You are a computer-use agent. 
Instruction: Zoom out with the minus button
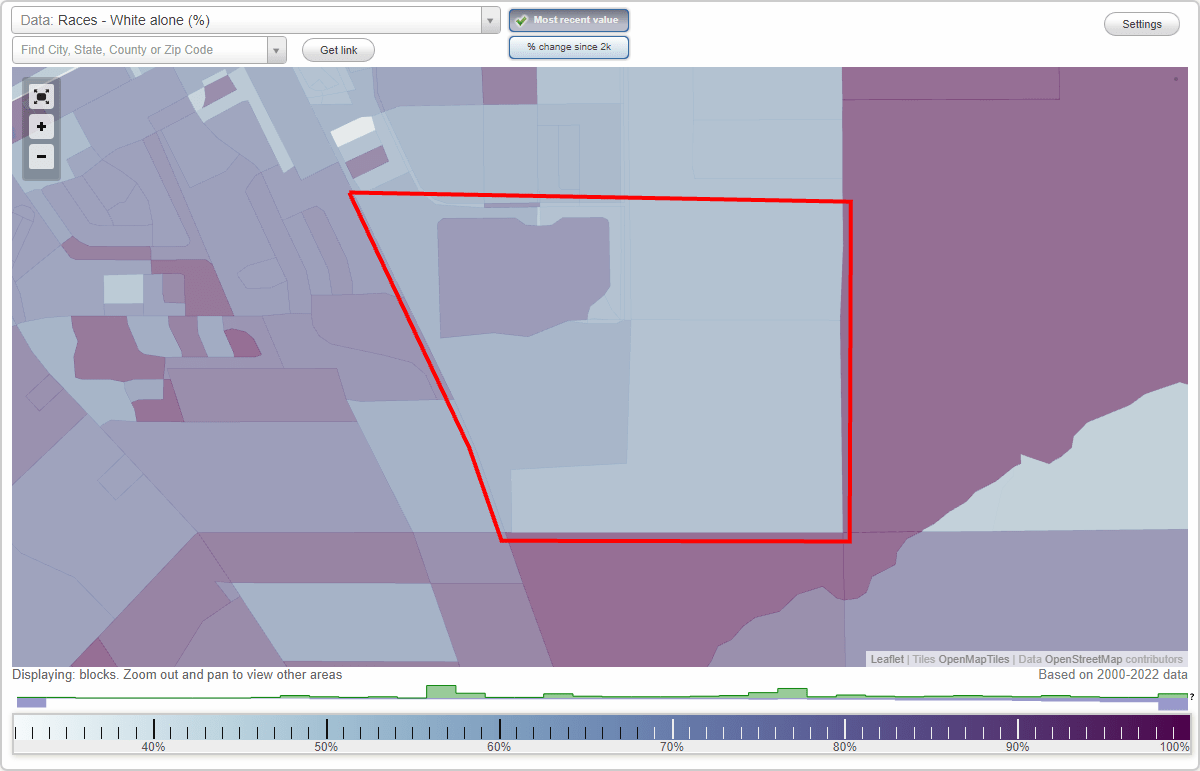[x=41, y=156]
